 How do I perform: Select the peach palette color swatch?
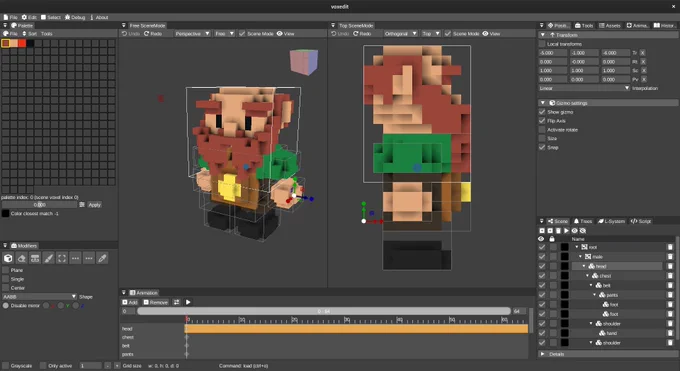point(14,43)
